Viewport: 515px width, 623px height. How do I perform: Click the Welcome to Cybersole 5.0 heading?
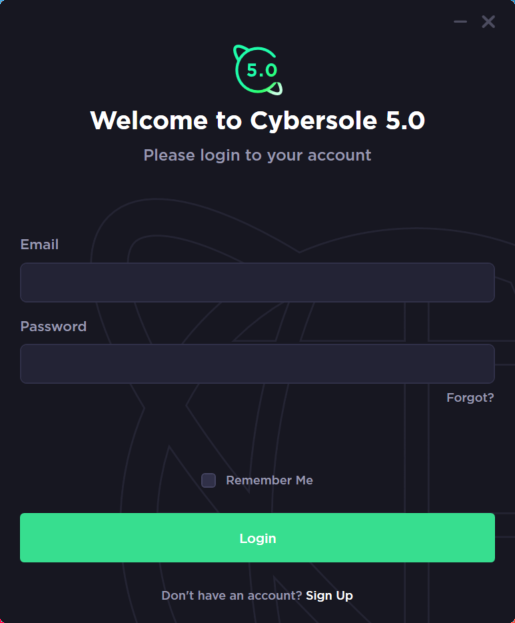coord(258,120)
